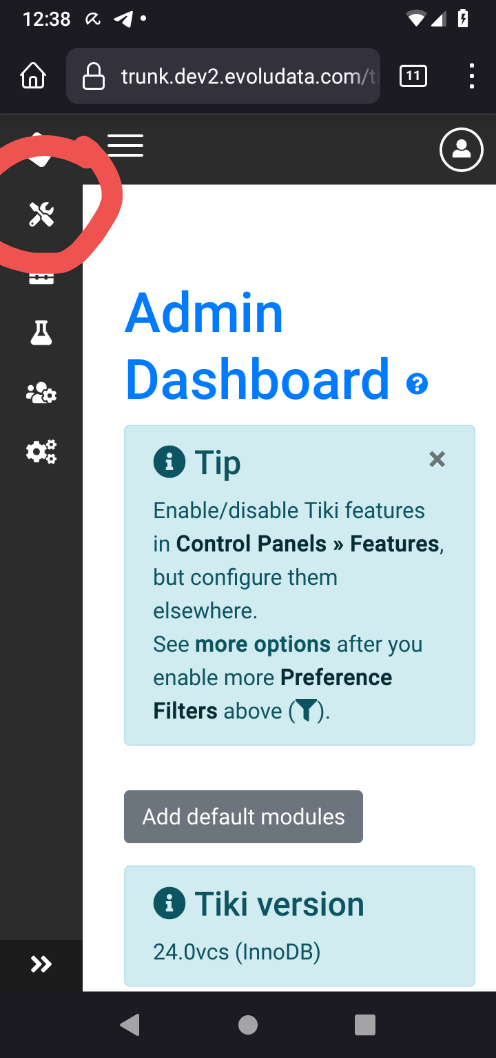Image resolution: width=496 pixels, height=1058 pixels.
Task: Dismiss the Tip box with X
Action: 437,460
